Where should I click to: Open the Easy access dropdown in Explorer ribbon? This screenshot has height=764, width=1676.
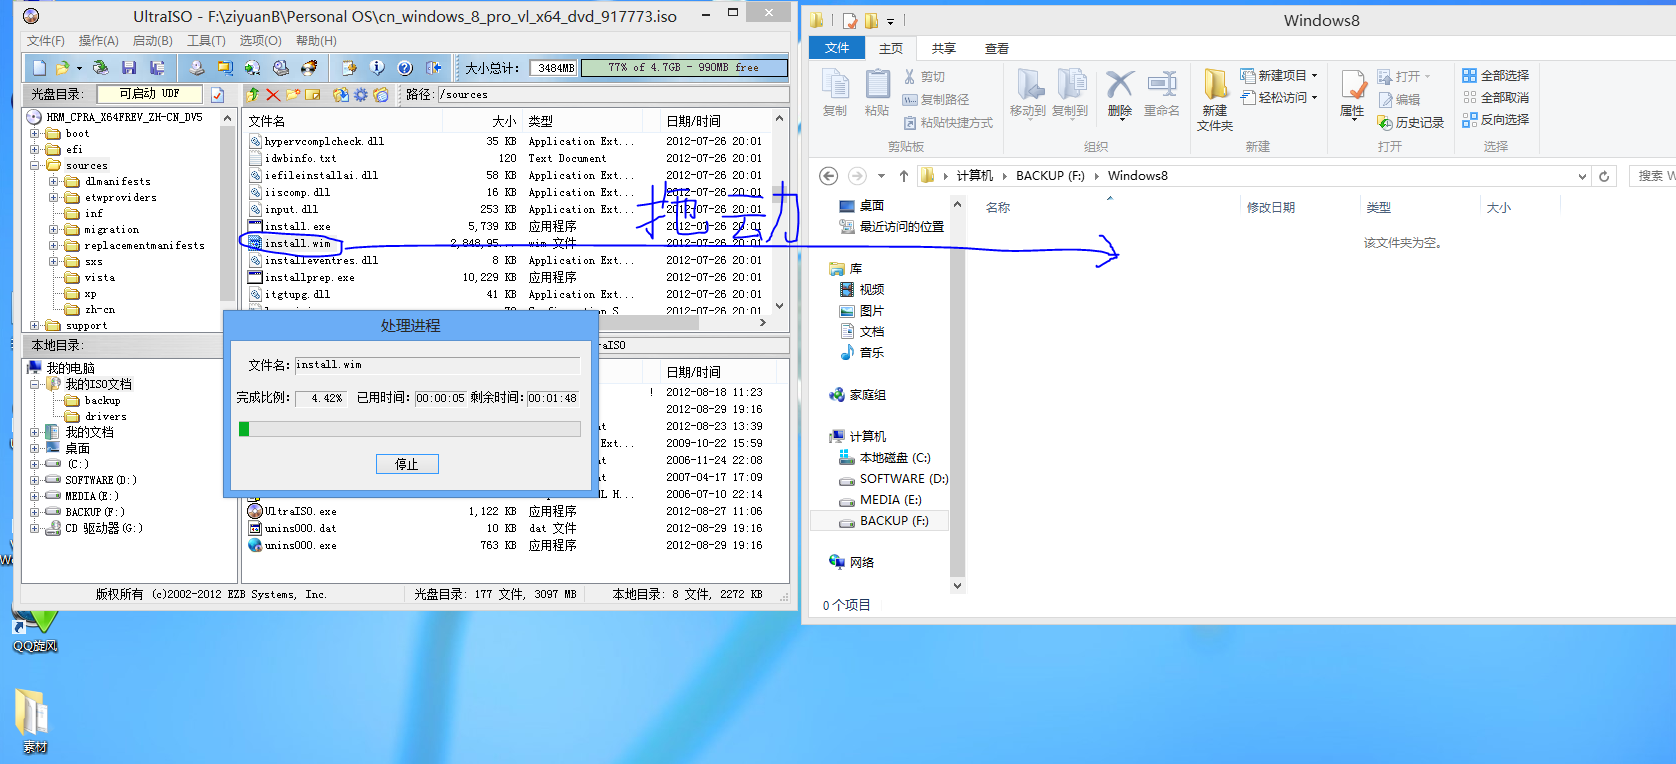pos(1314,97)
